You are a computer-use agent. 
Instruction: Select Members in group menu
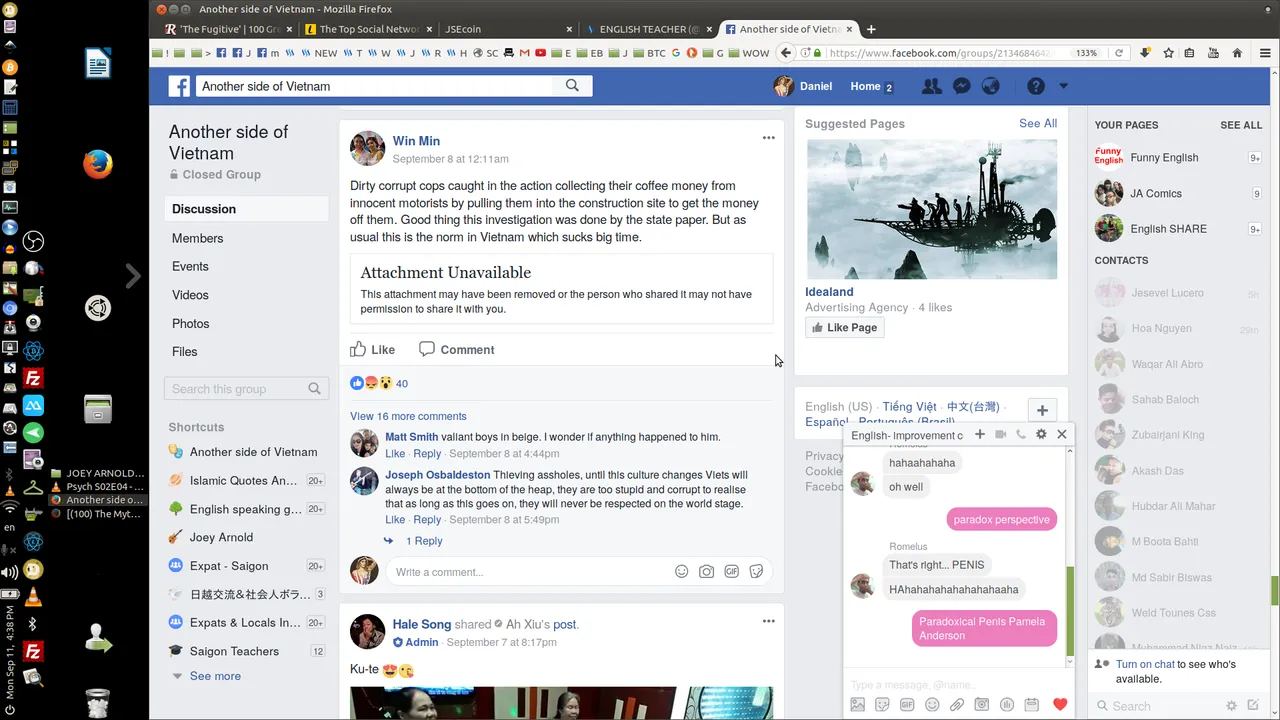tap(197, 238)
